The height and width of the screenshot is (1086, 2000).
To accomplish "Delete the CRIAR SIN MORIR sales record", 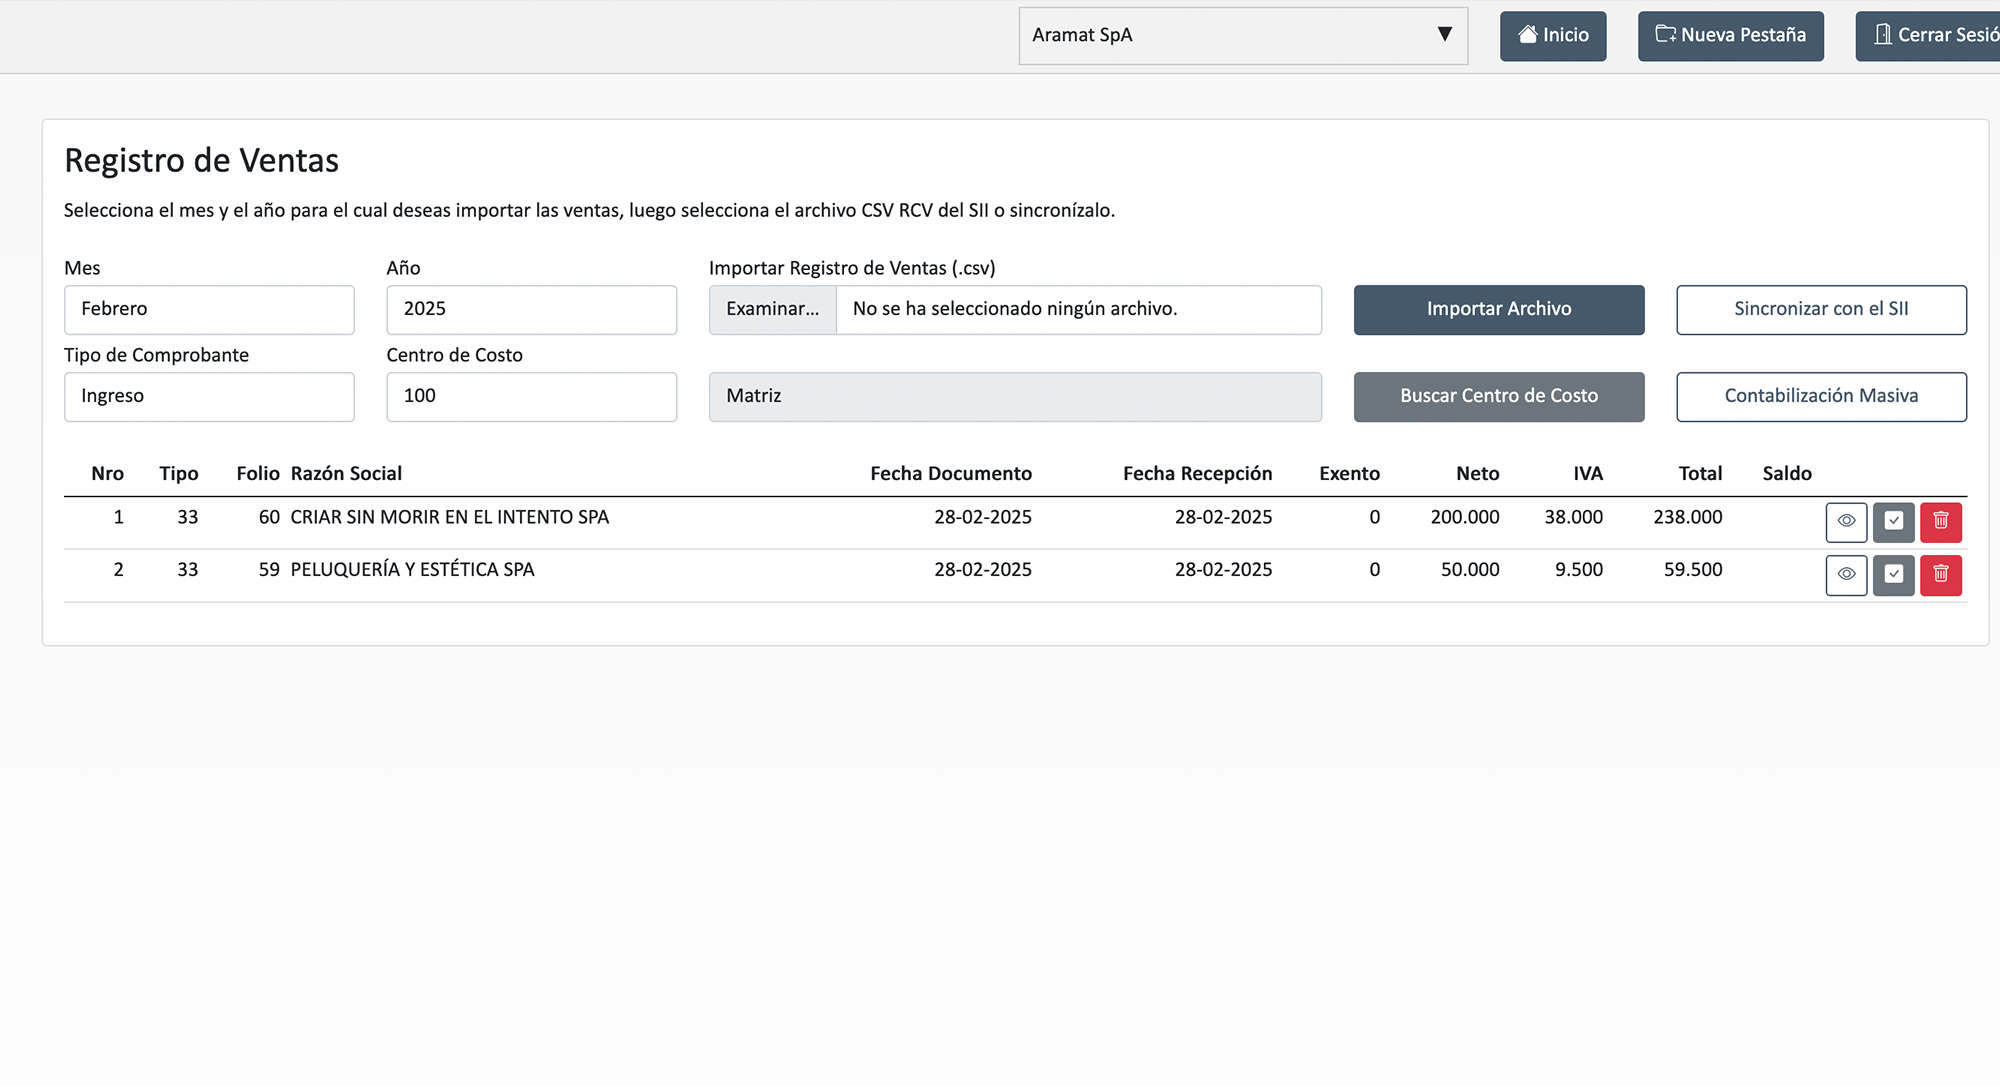I will point(1940,521).
